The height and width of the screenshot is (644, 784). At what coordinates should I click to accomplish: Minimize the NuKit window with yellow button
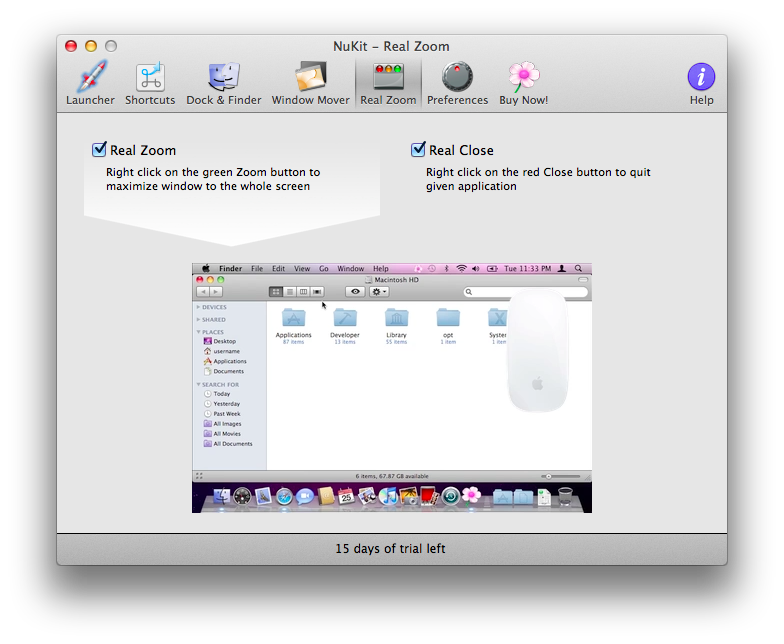(x=91, y=46)
